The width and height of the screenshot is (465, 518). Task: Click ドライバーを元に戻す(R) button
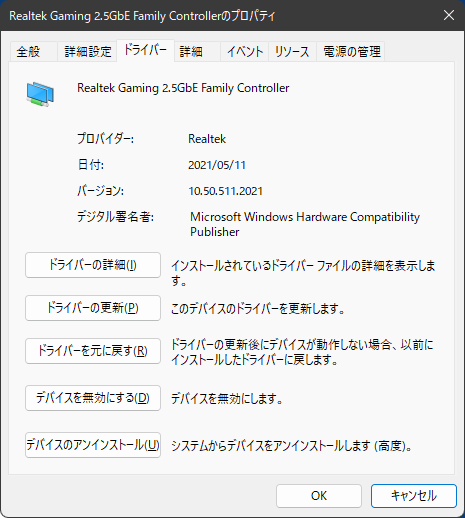[93, 351]
